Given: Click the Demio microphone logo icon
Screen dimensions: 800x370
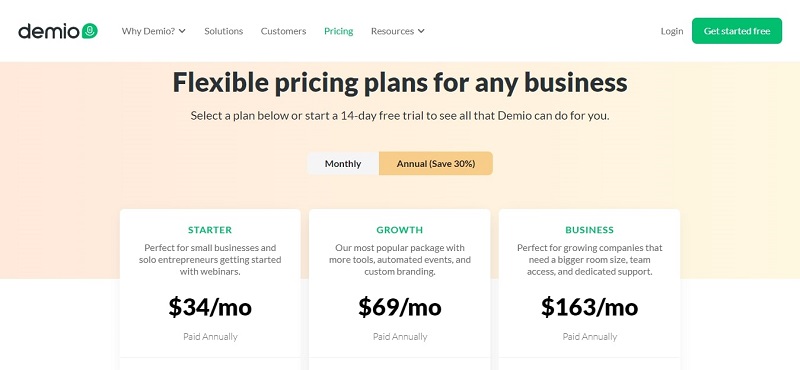Looking at the screenshot, I should (89, 31).
